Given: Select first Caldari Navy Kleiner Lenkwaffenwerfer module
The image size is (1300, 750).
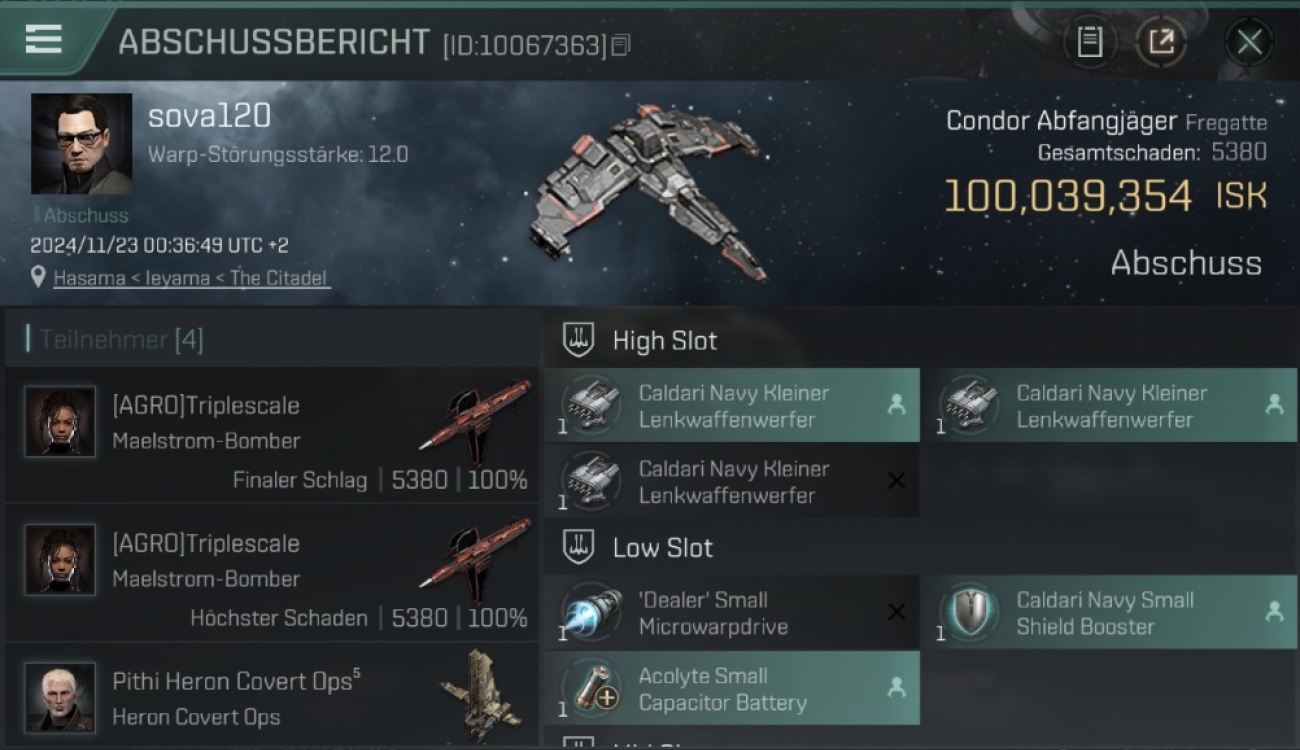Looking at the screenshot, I should point(732,405).
